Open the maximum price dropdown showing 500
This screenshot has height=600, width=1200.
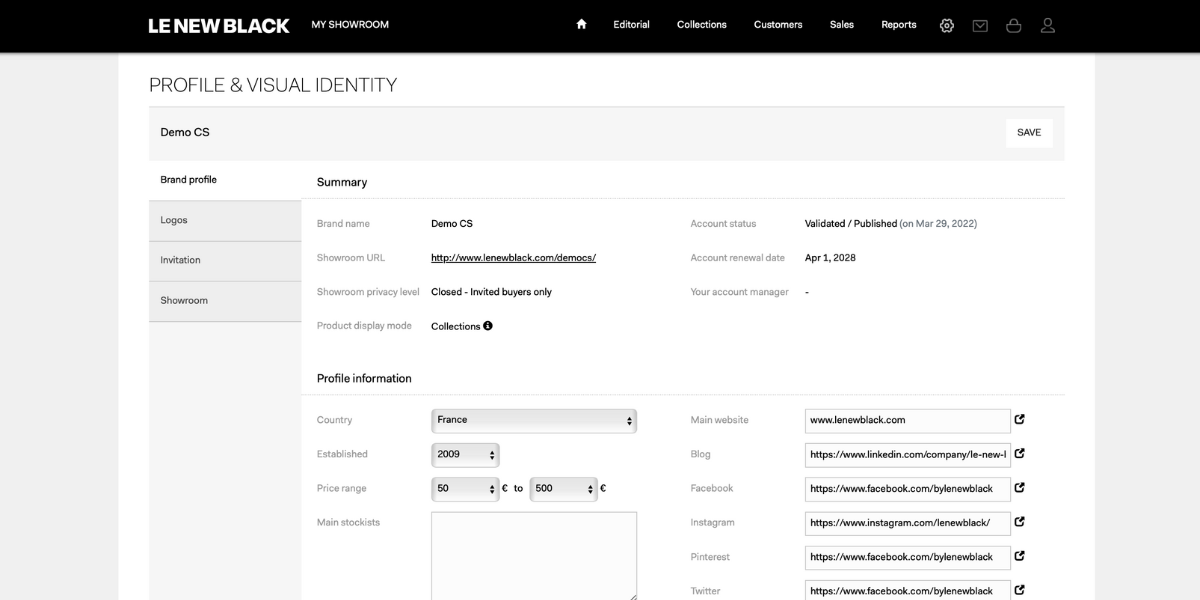[x=563, y=489]
